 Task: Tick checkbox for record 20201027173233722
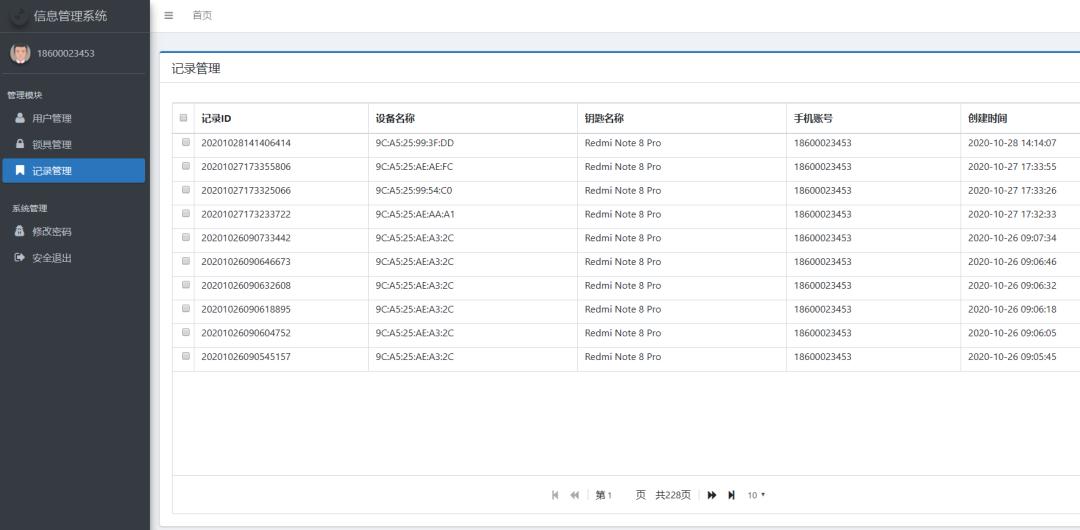coord(183,214)
